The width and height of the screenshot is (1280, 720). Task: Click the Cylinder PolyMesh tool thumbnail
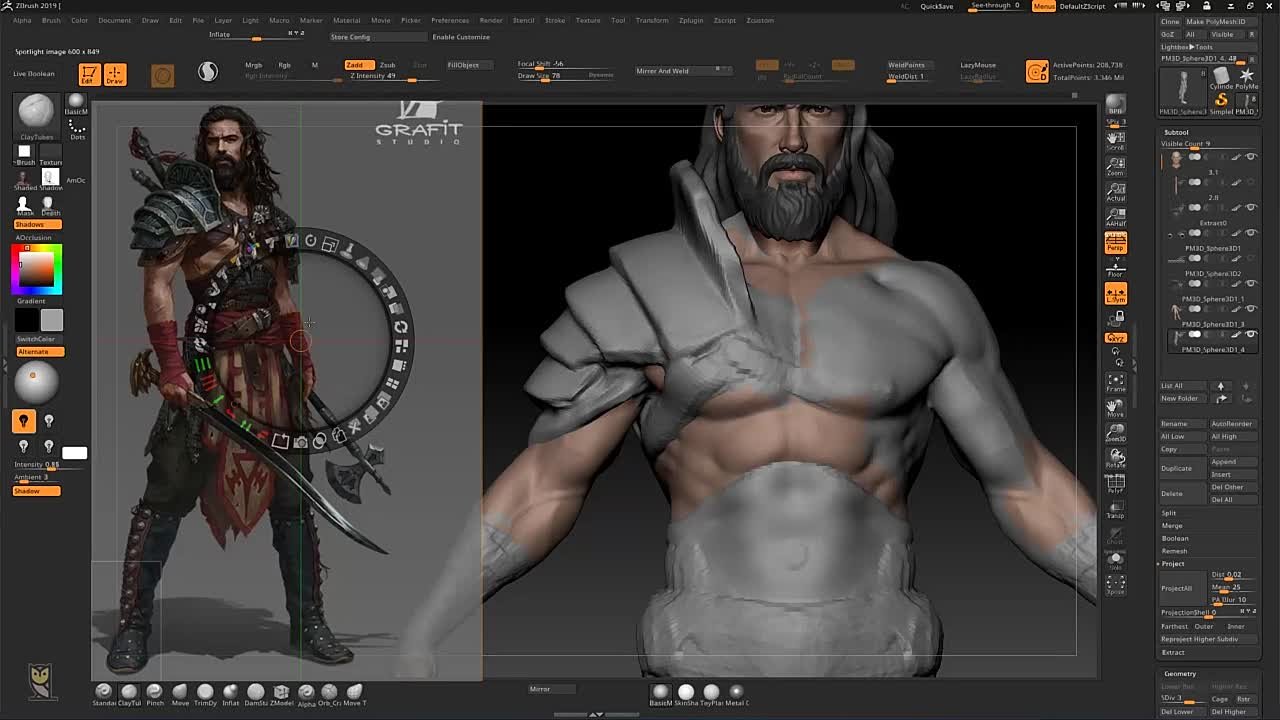(1221, 78)
